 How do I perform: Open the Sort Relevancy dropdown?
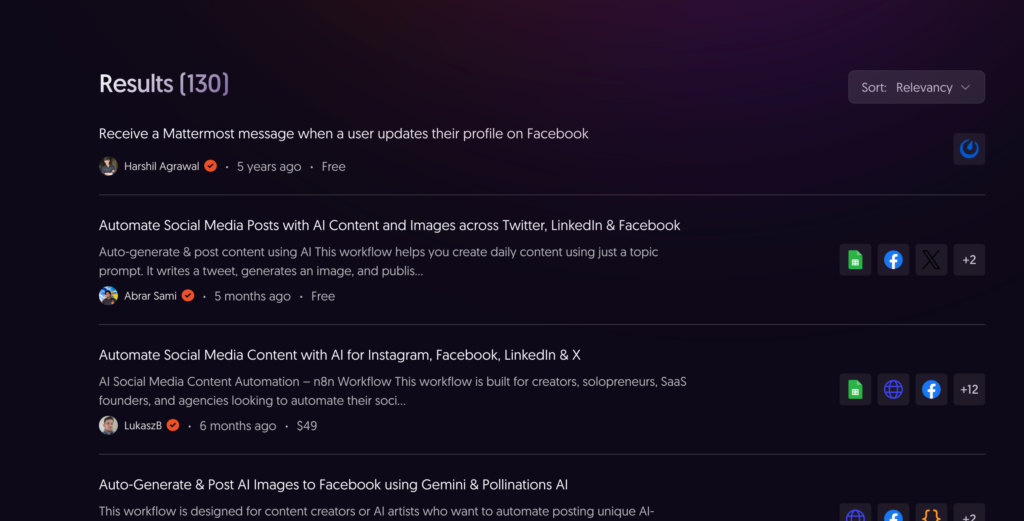[916, 87]
